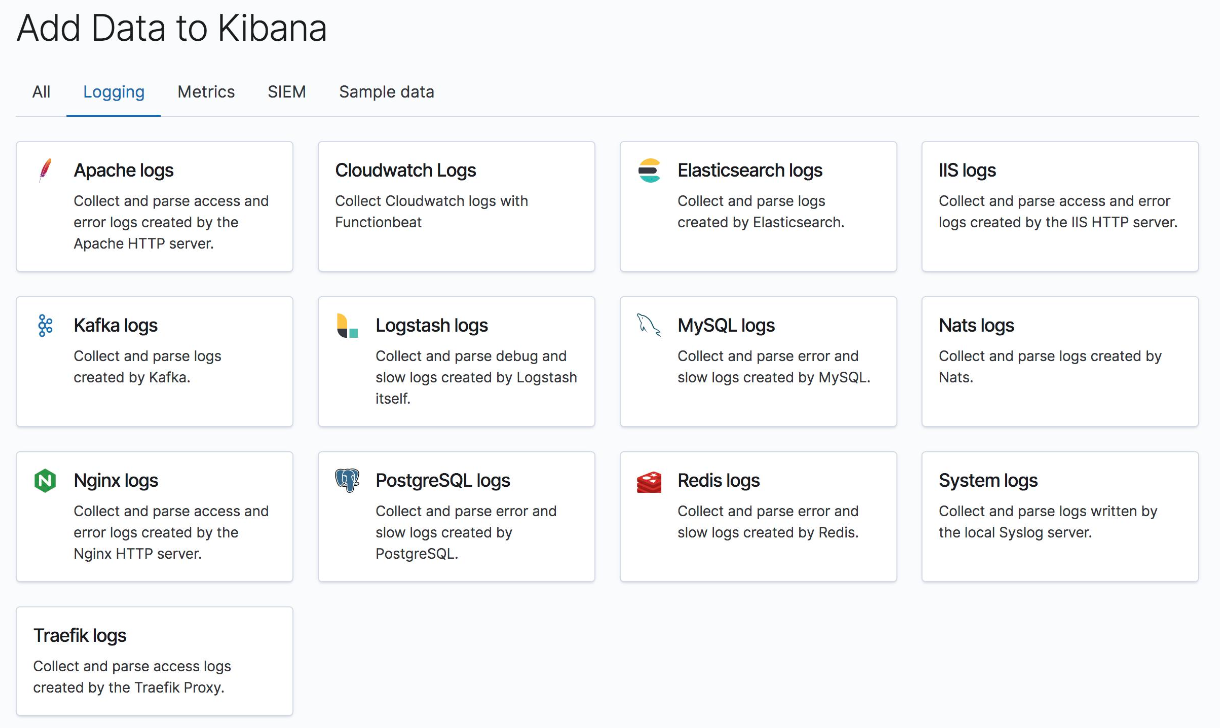Click the Logstash logo icon
The width and height of the screenshot is (1220, 728).
point(347,326)
